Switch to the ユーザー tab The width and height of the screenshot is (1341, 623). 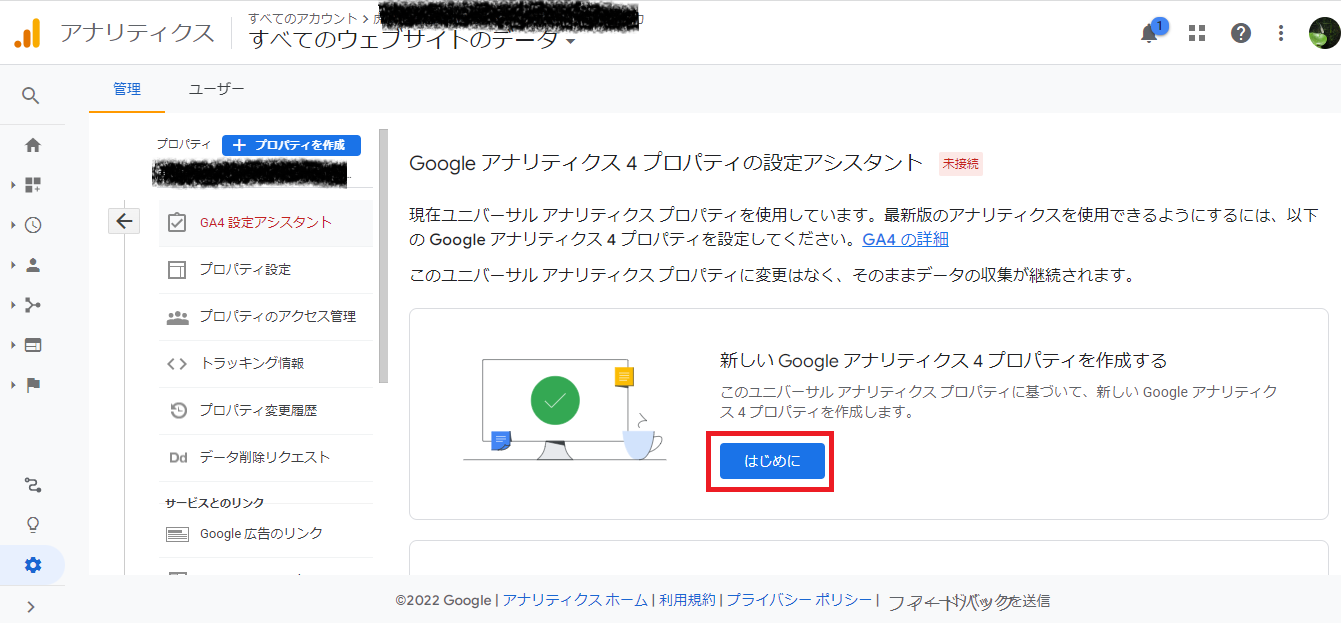(217, 89)
